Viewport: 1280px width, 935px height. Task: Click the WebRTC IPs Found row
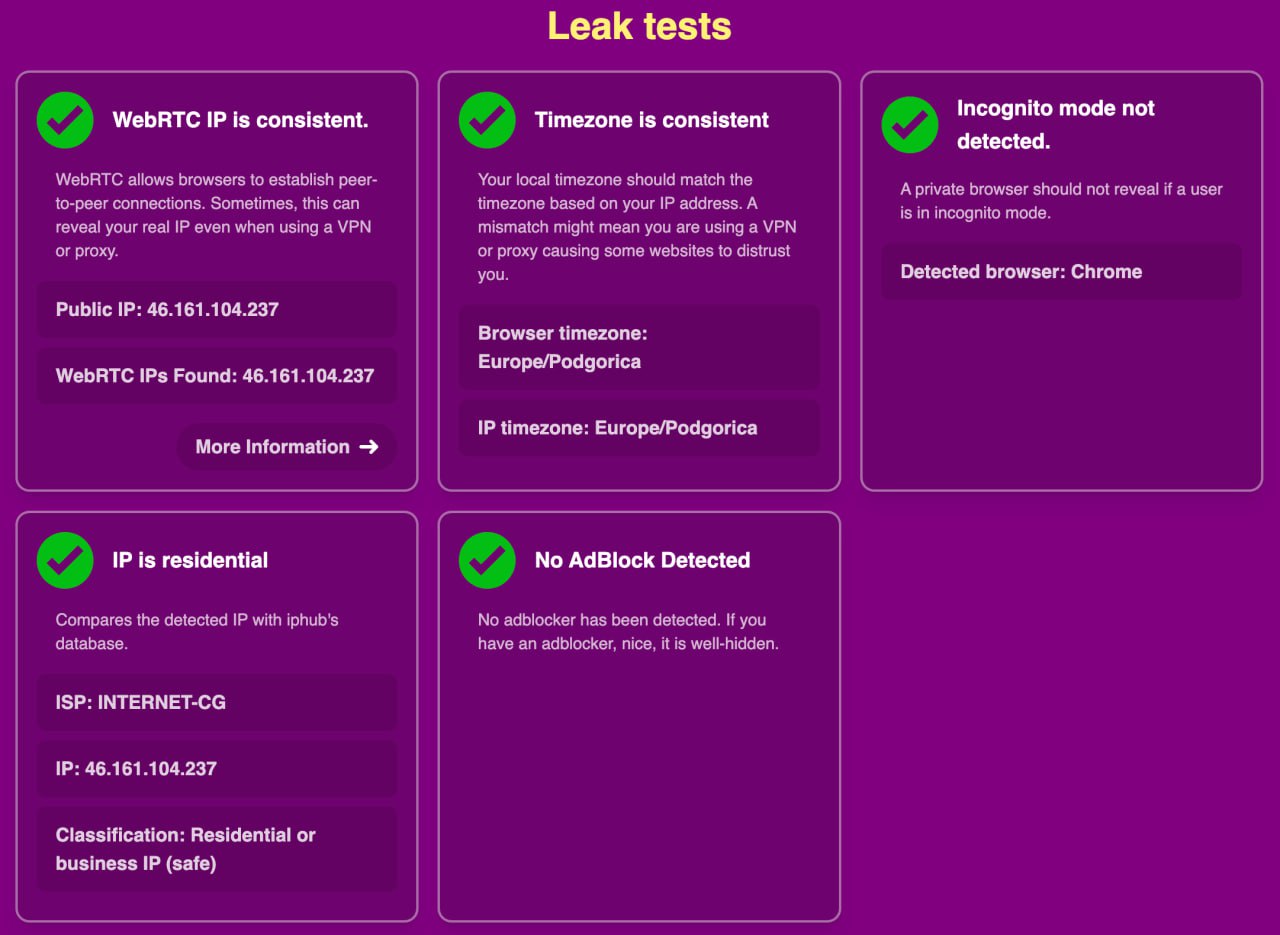pos(217,376)
